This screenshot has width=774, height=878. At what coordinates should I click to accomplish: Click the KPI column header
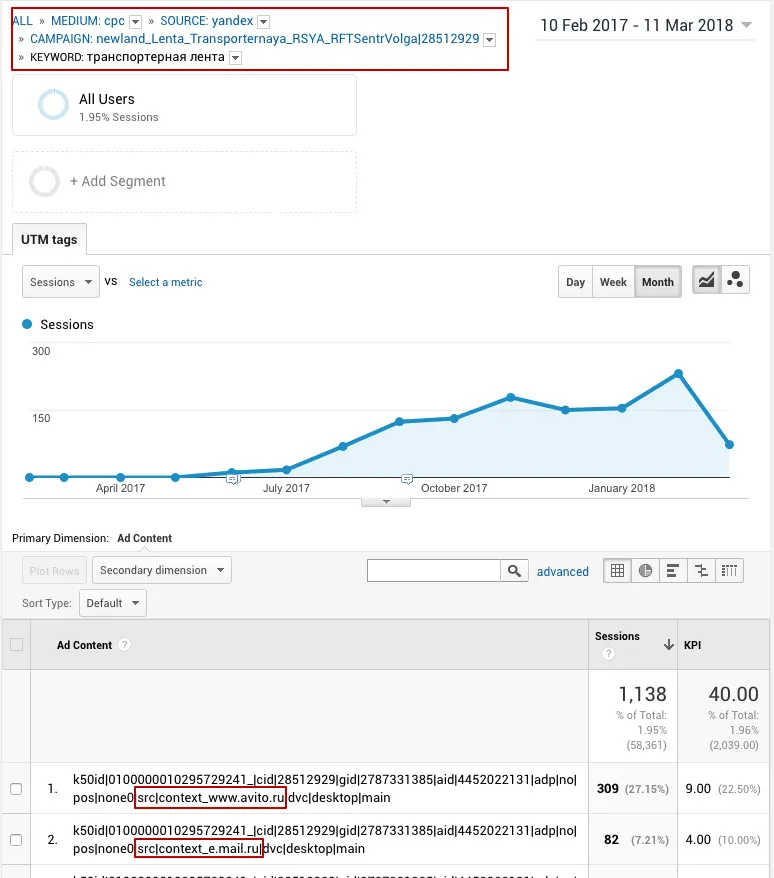pos(724,645)
